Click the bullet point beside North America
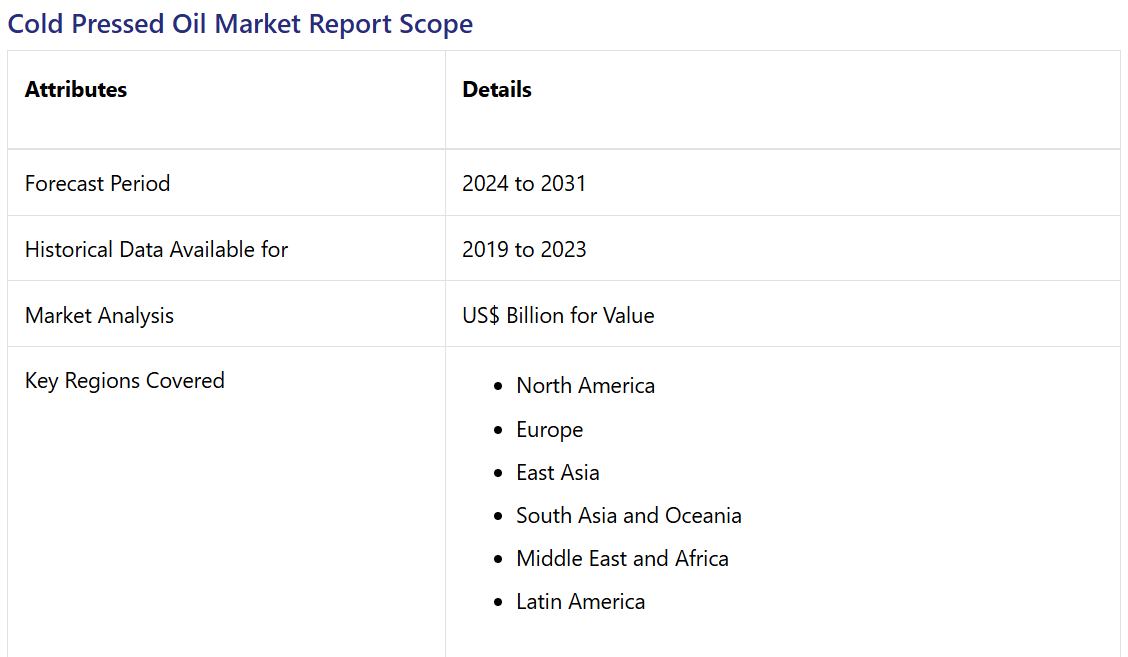Image resolution: width=1128 pixels, height=657 pixels. 499,387
